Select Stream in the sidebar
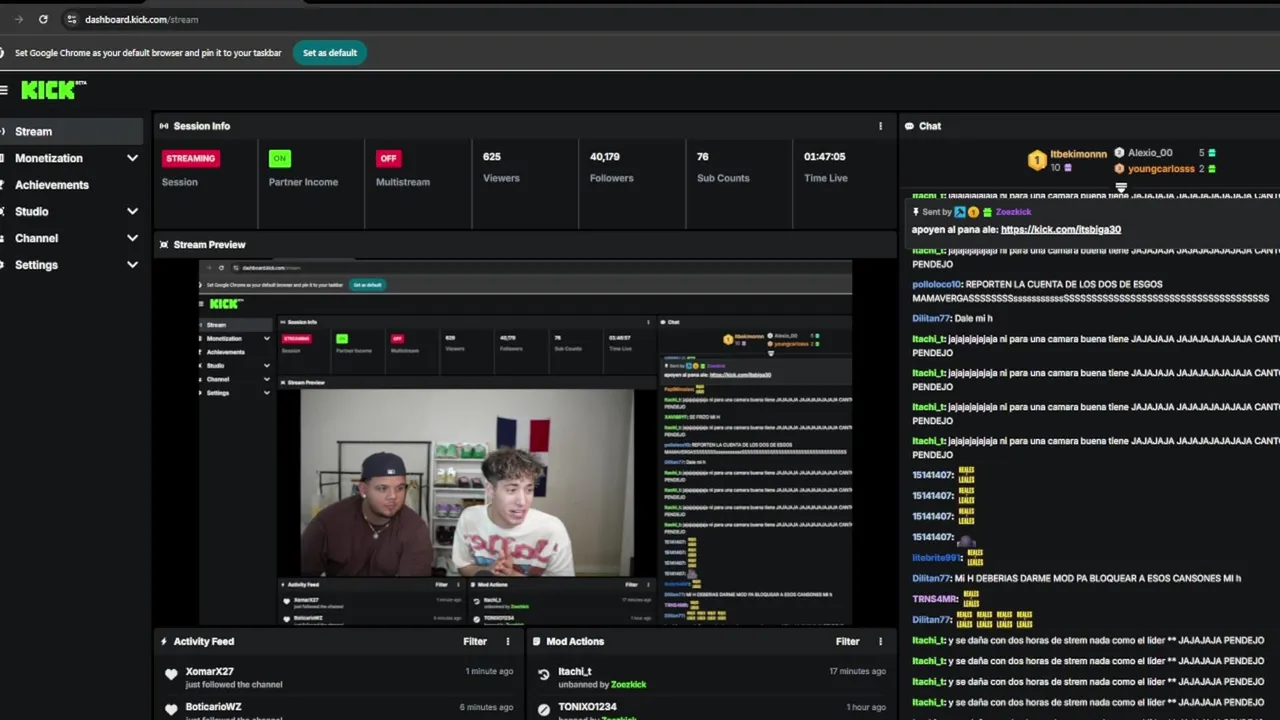This screenshot has height=720, width=1280. (x=71, y=131)
